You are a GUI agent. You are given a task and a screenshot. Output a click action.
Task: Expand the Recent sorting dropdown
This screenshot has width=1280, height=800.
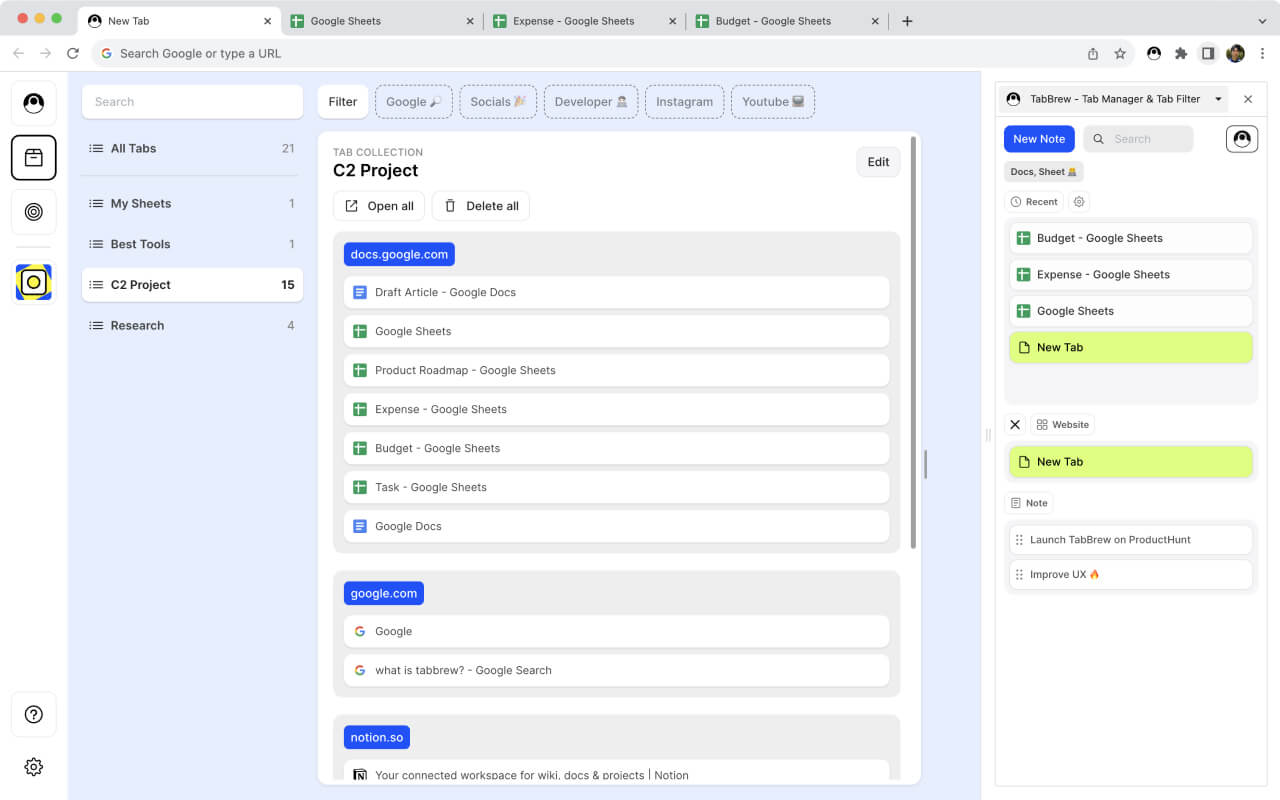pyautogui.click(x=1035, y=201)
